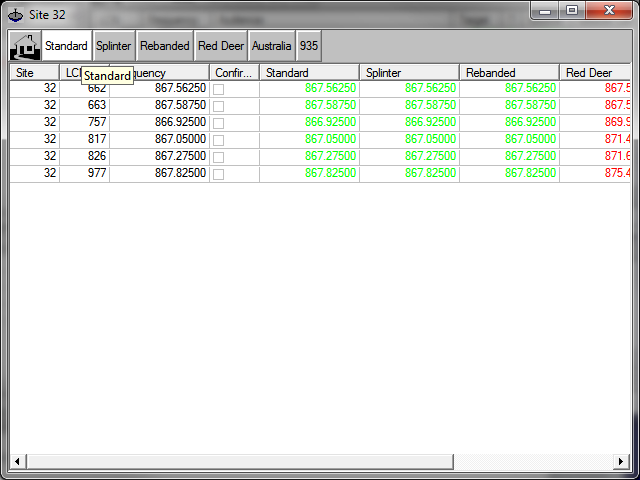Maximize the Site 32 window
The width and height of the screenshot is (640, 480).
[x=571, y=11]
